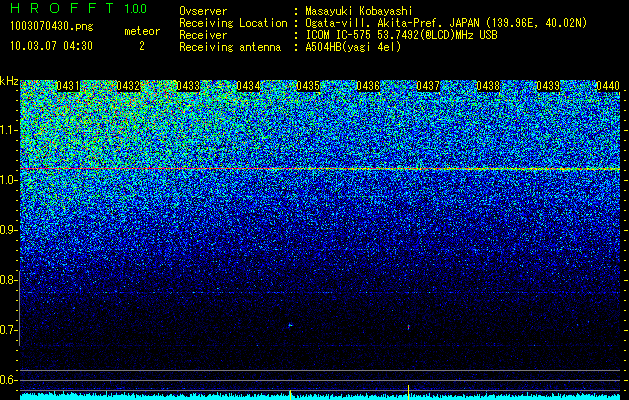
Task: Click the HROFFT 1.0.0 title text
Action: click(x=79, y=8)
